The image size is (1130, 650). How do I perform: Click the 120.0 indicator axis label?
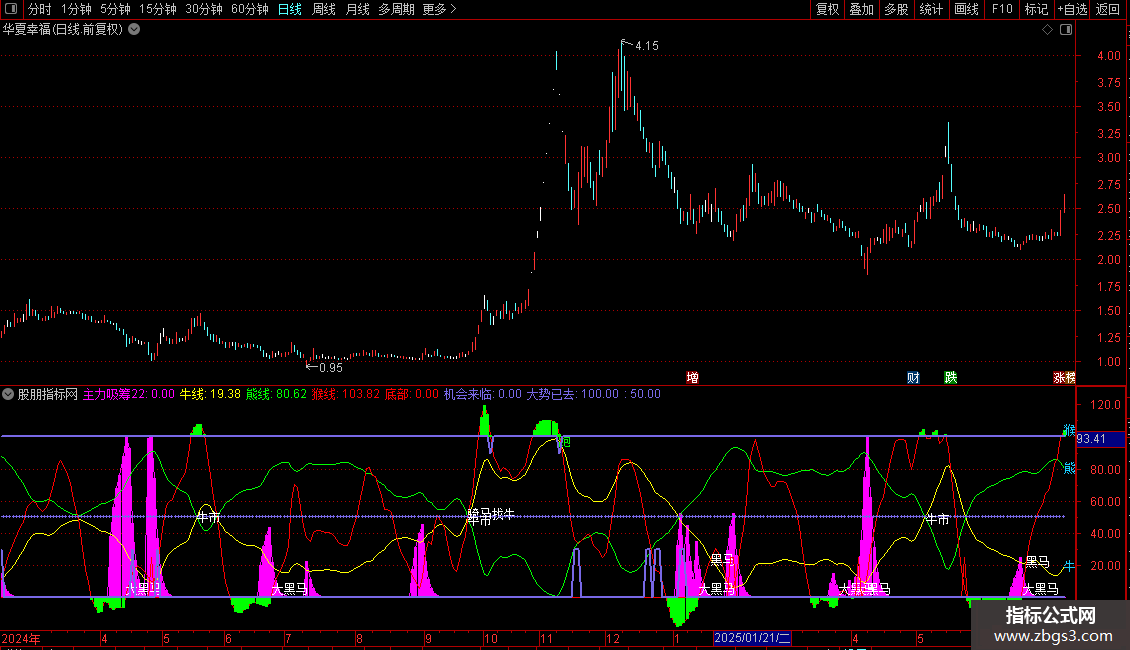tap(1105, 405)
